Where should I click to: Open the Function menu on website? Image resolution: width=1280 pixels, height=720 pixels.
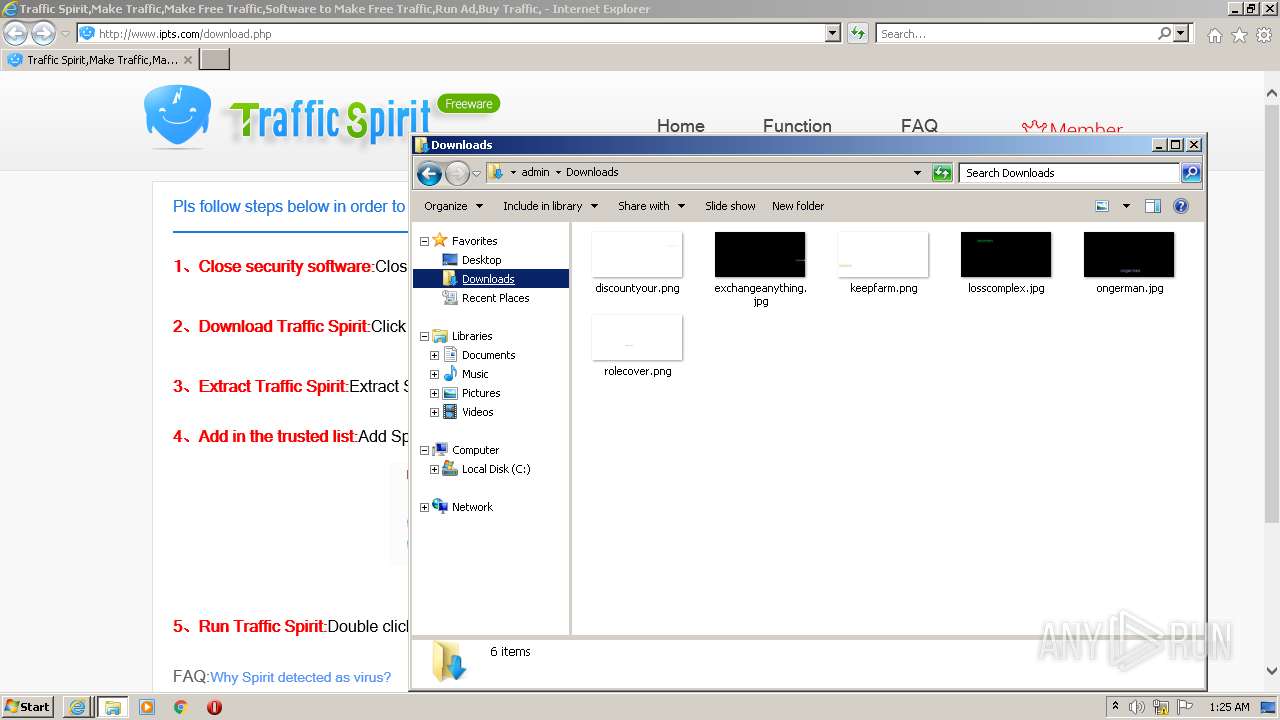coord(797,126)
